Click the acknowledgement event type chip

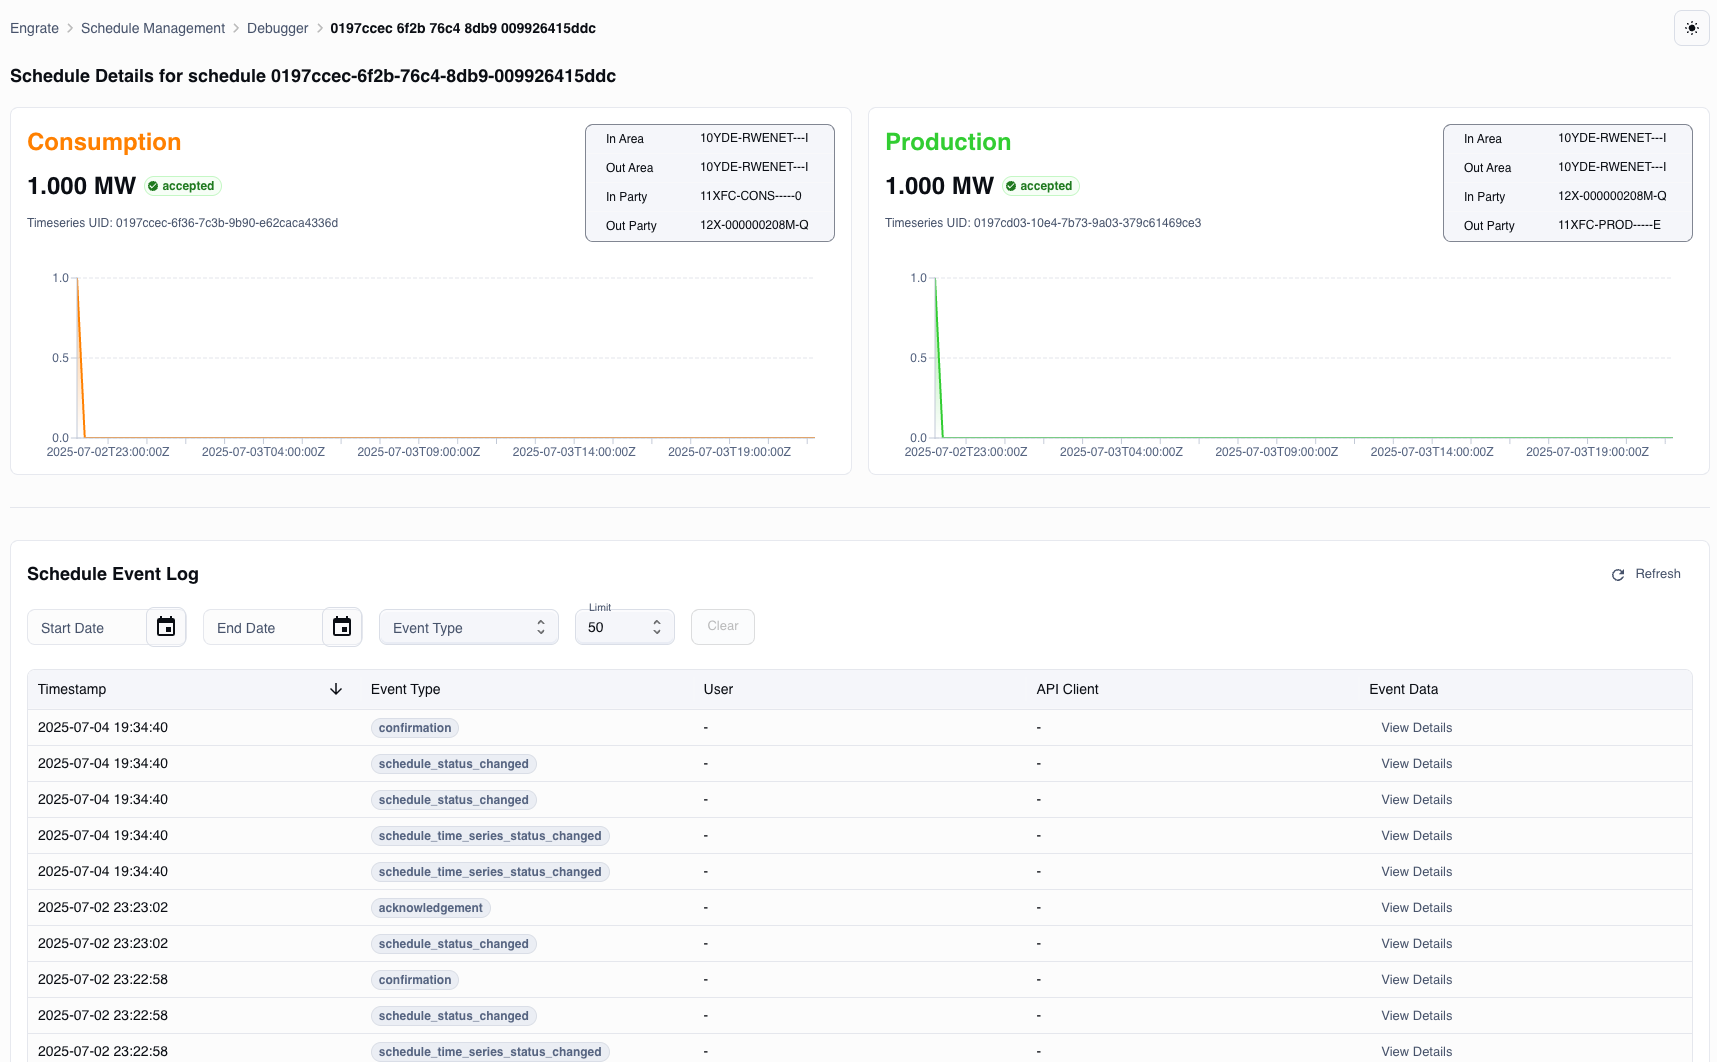pyautogui.click(x=430, y=908)
